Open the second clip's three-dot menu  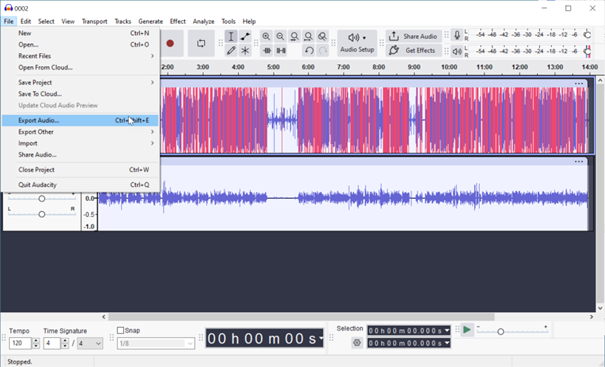coord(579,161)
